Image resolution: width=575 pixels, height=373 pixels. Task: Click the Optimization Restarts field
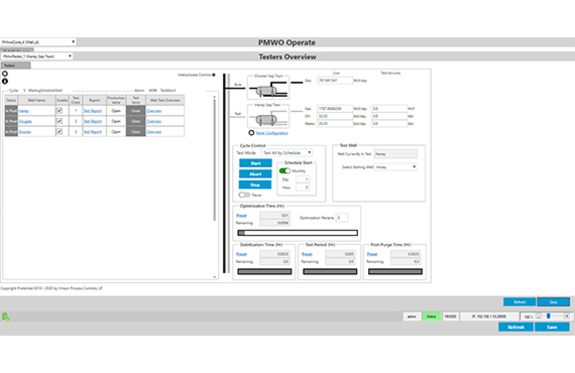pyautogui.click(x=342, y=217)
